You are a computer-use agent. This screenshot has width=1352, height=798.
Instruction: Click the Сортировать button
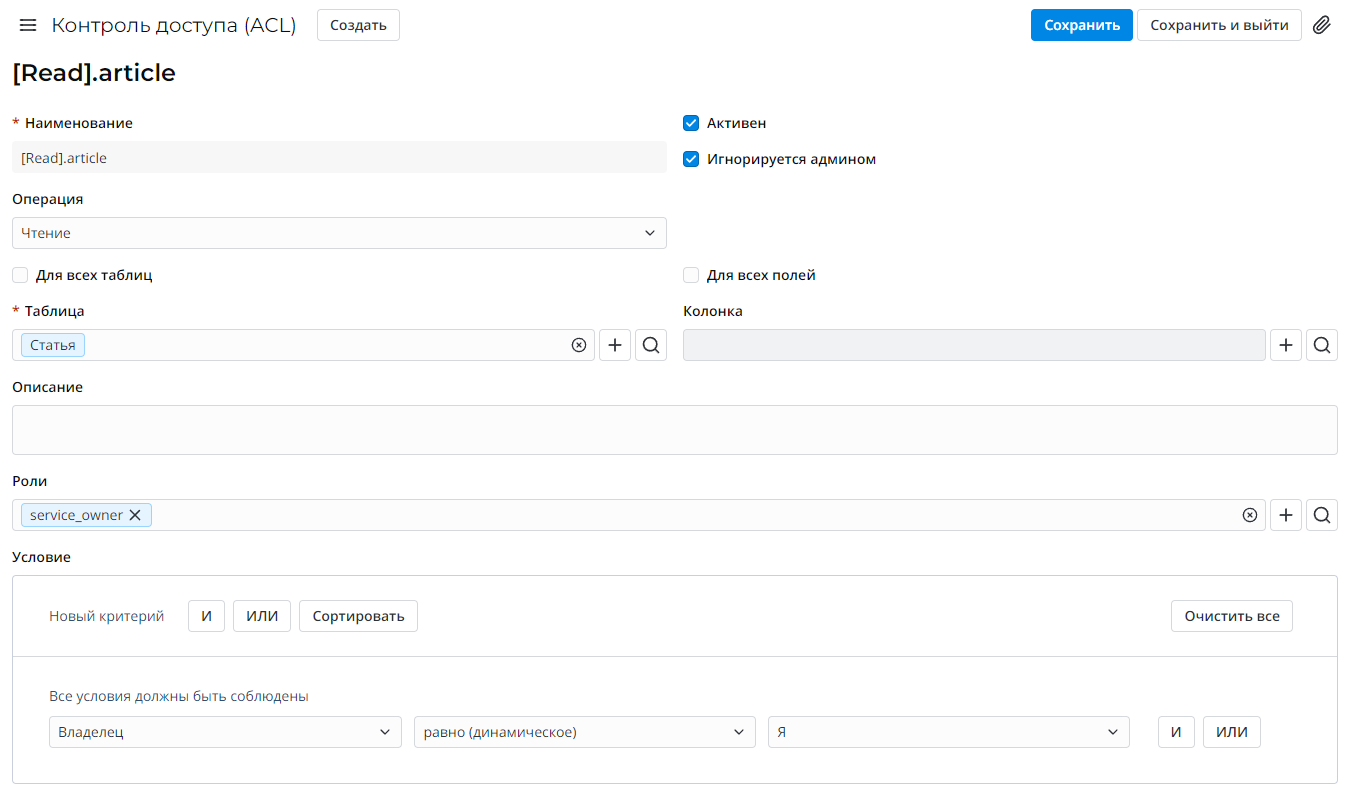point(358,616)
